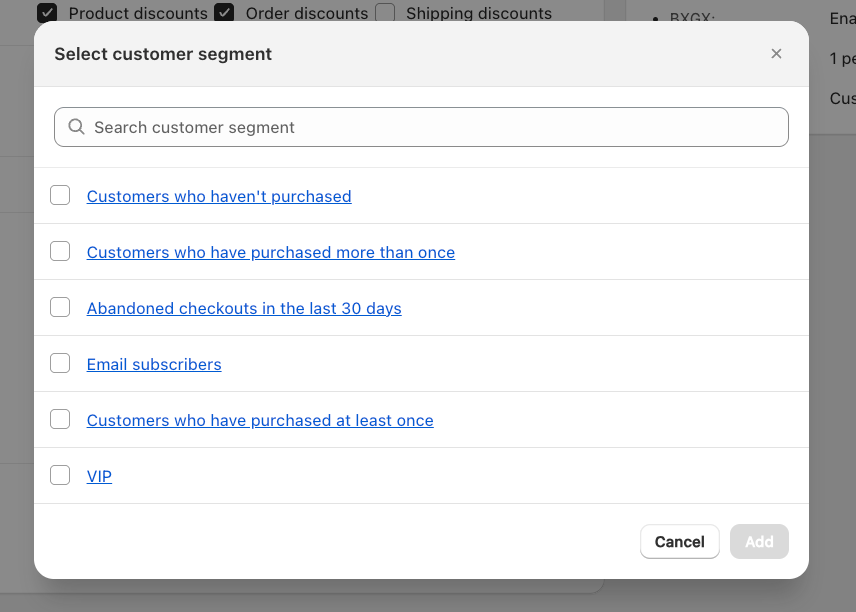This screenshot has height=612, width=856.
Task: Toggle the VIP segment checkbox
Action: (60, 475)
